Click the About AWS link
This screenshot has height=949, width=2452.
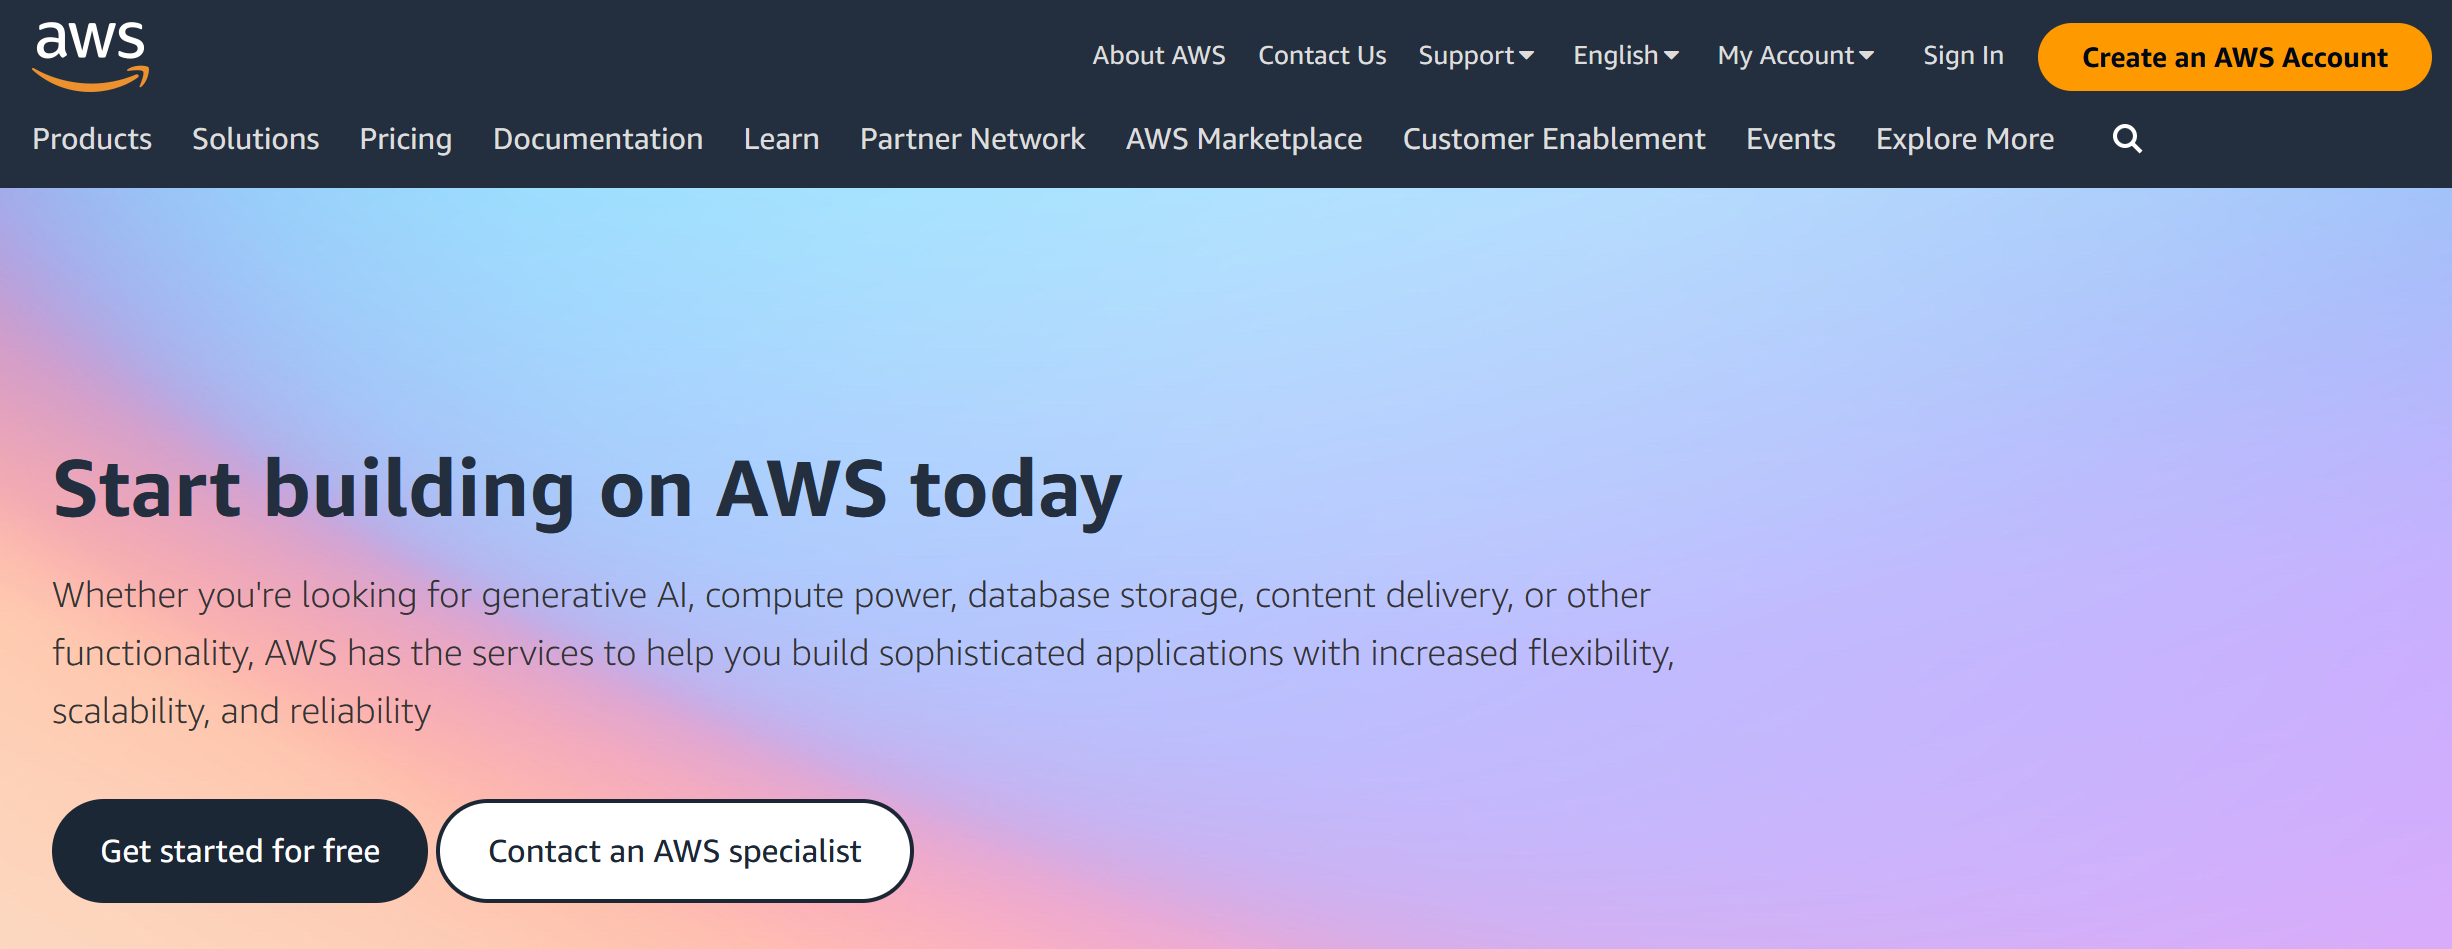(x=1159, y=56)
